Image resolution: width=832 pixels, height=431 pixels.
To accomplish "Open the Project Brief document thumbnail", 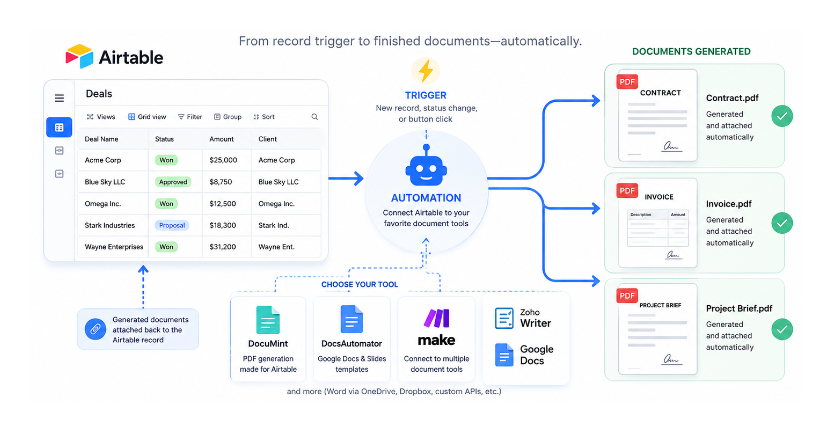I will (x=657, y=329).
